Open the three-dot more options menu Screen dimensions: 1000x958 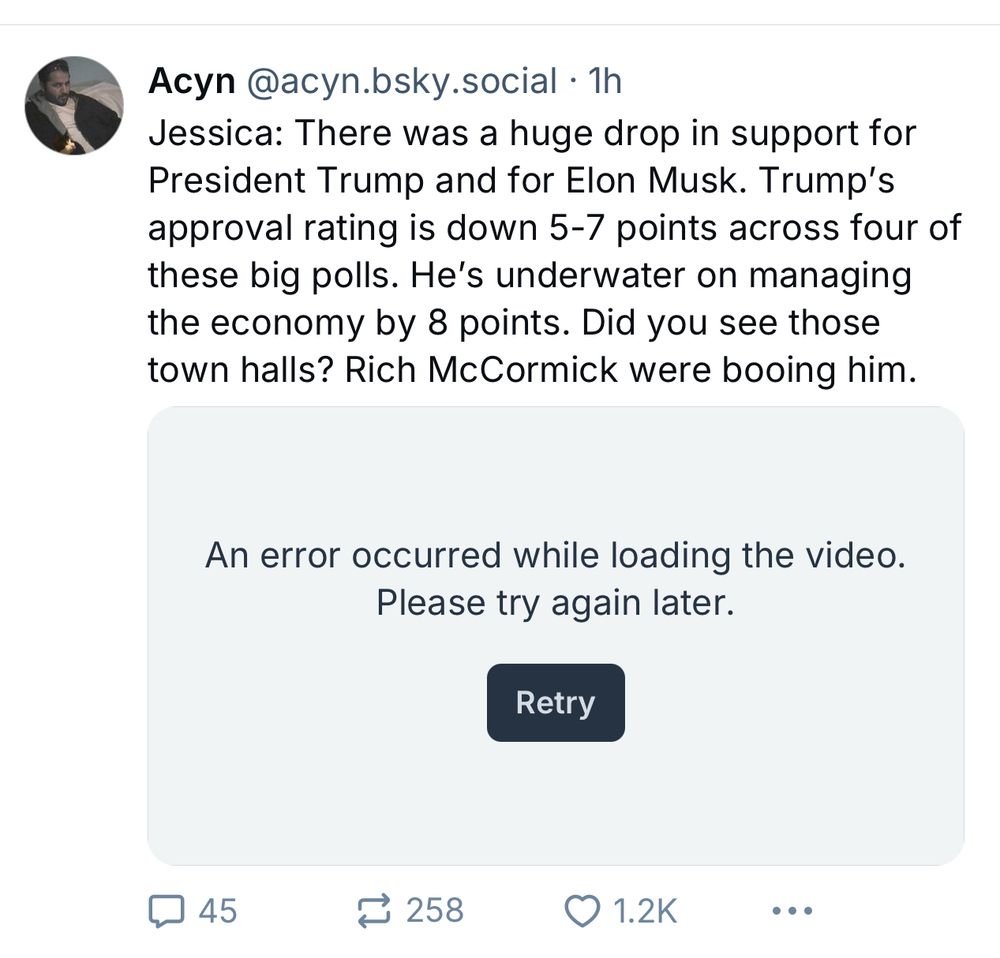click(x=793, y=911)
